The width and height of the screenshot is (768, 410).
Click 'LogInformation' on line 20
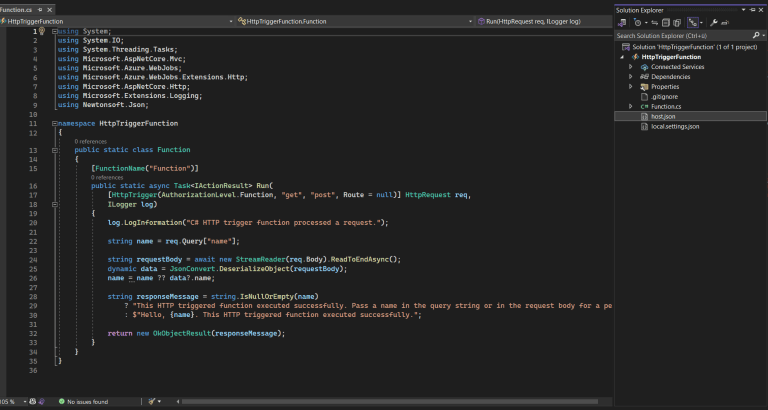[x=153, y=223]
